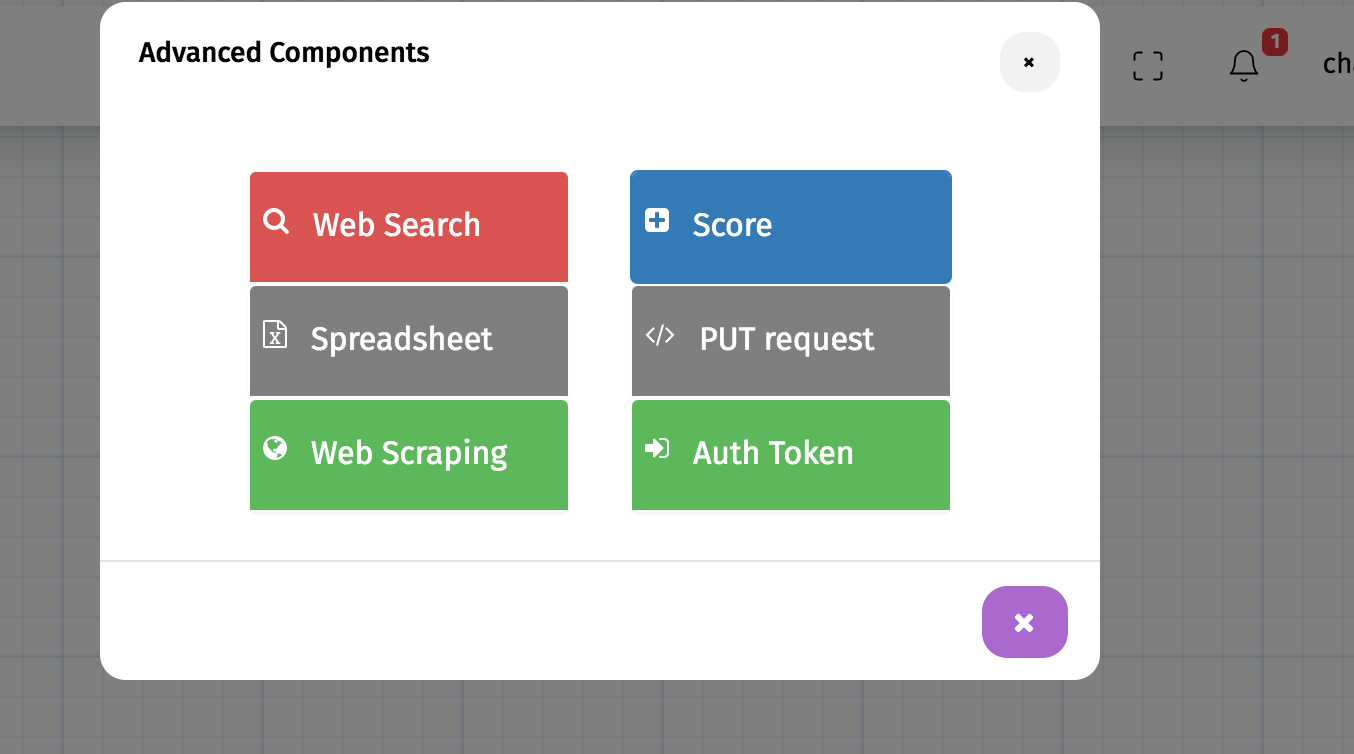The image size is (1354, 754).
Task: Choose the Spreadsheet component
Action: [409, 341]
